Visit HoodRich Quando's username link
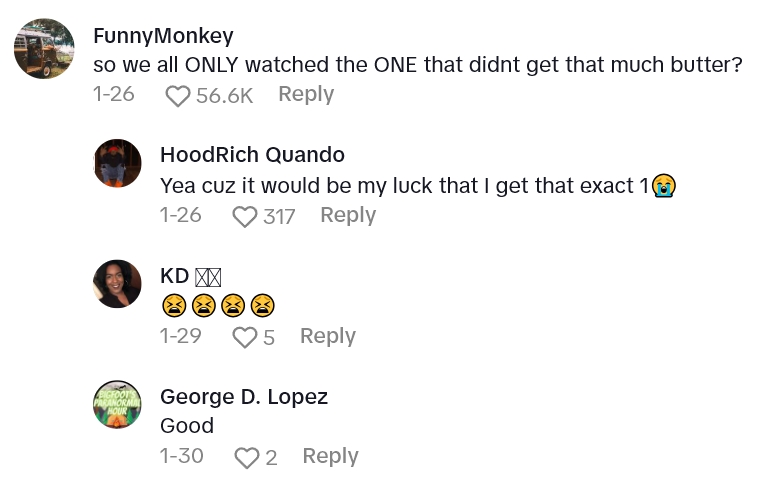Image resolution: width=764 pixels, height=483 pixels. (252, 154)
